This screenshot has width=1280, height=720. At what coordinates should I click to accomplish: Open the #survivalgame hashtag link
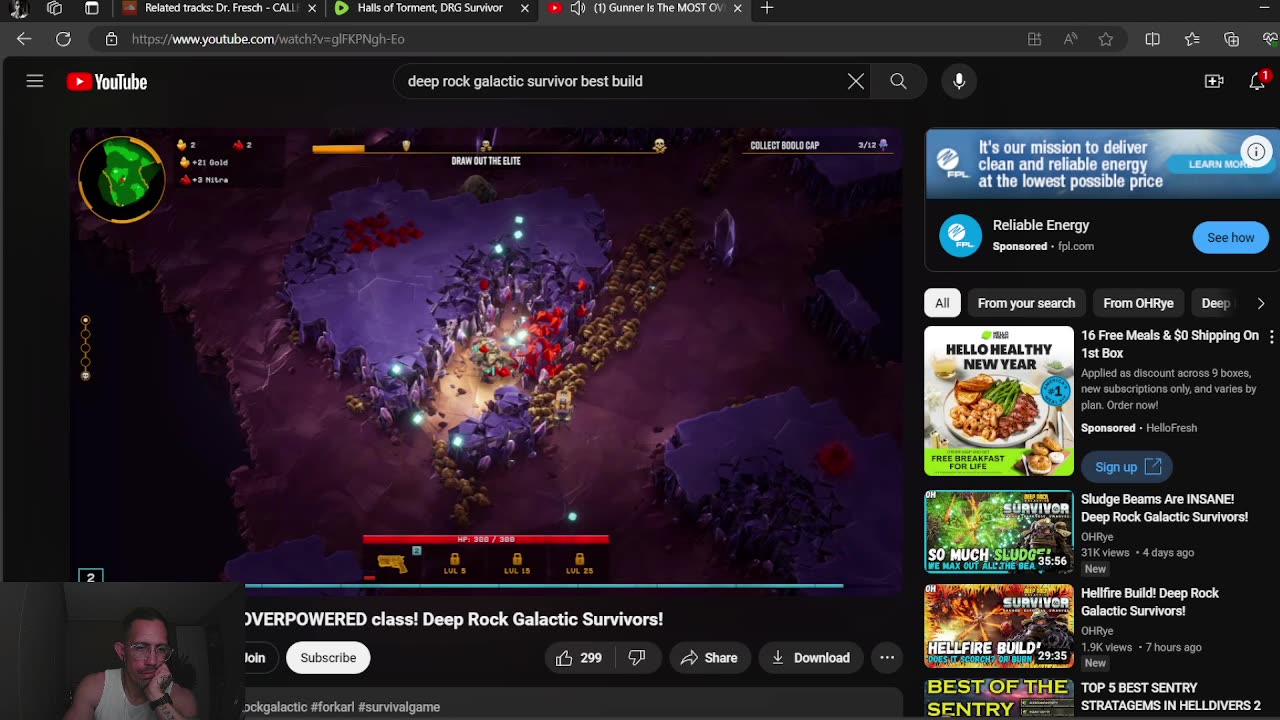tap(399, 707)
